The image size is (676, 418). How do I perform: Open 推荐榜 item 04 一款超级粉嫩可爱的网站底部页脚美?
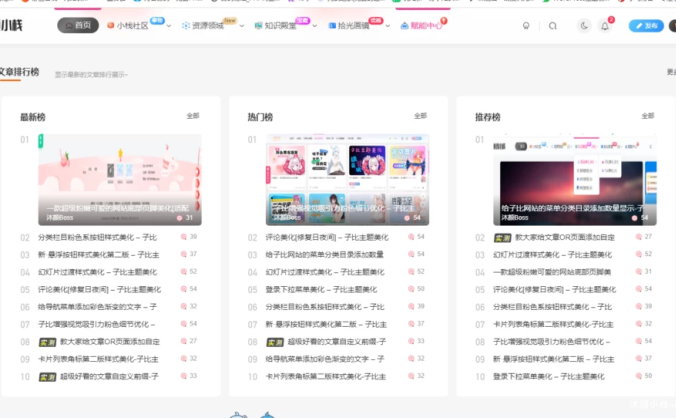tap(552, 272)
